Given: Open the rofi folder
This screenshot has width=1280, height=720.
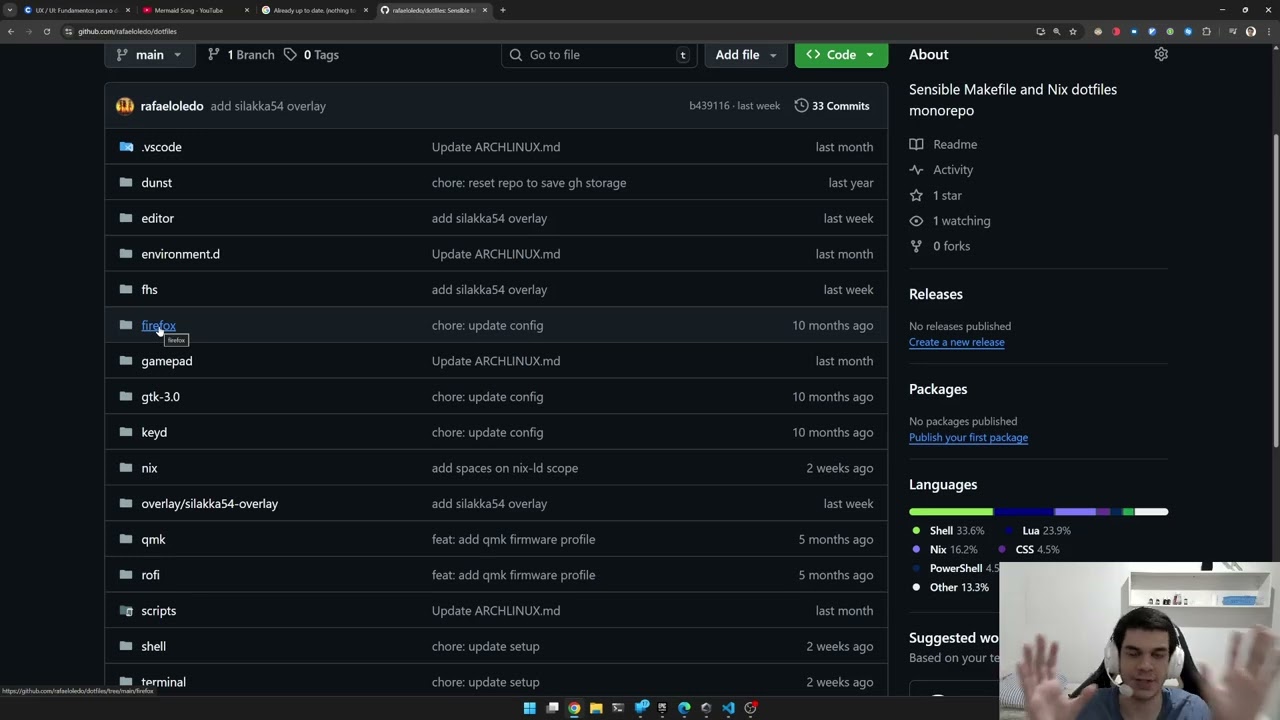Looking at the screenshot, I should click(150, 575).
